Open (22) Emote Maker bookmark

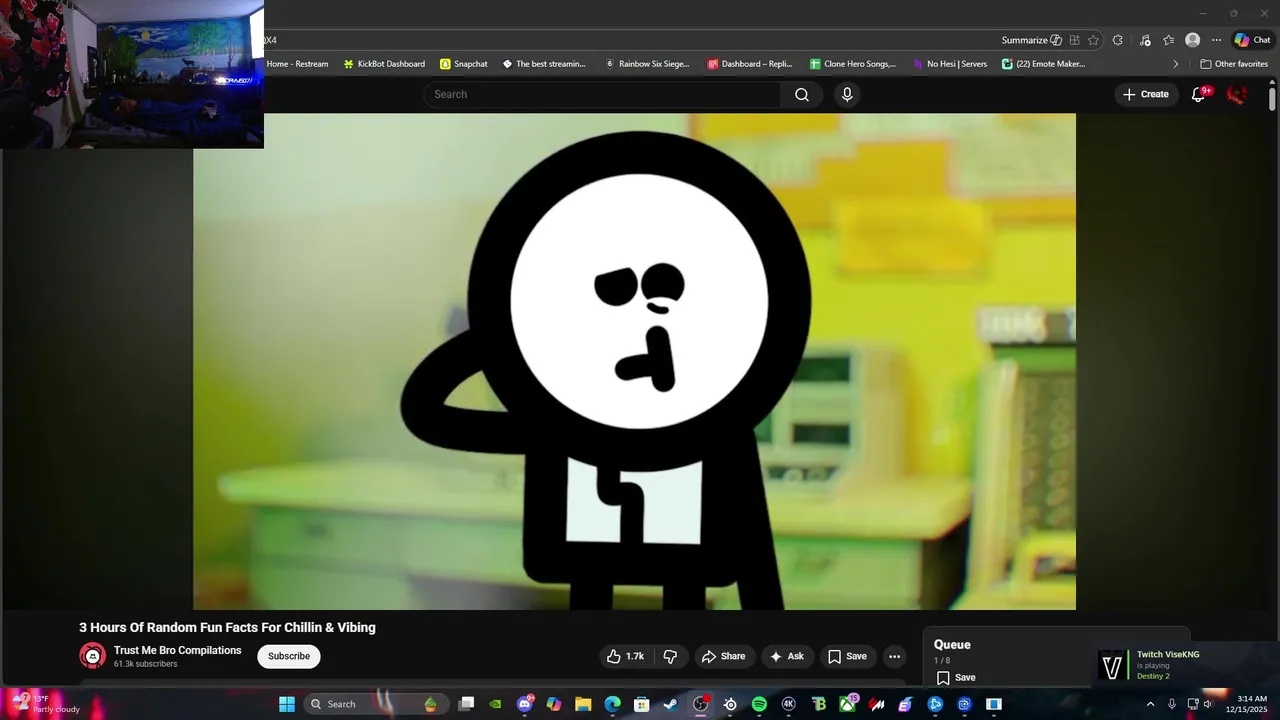1044,64
